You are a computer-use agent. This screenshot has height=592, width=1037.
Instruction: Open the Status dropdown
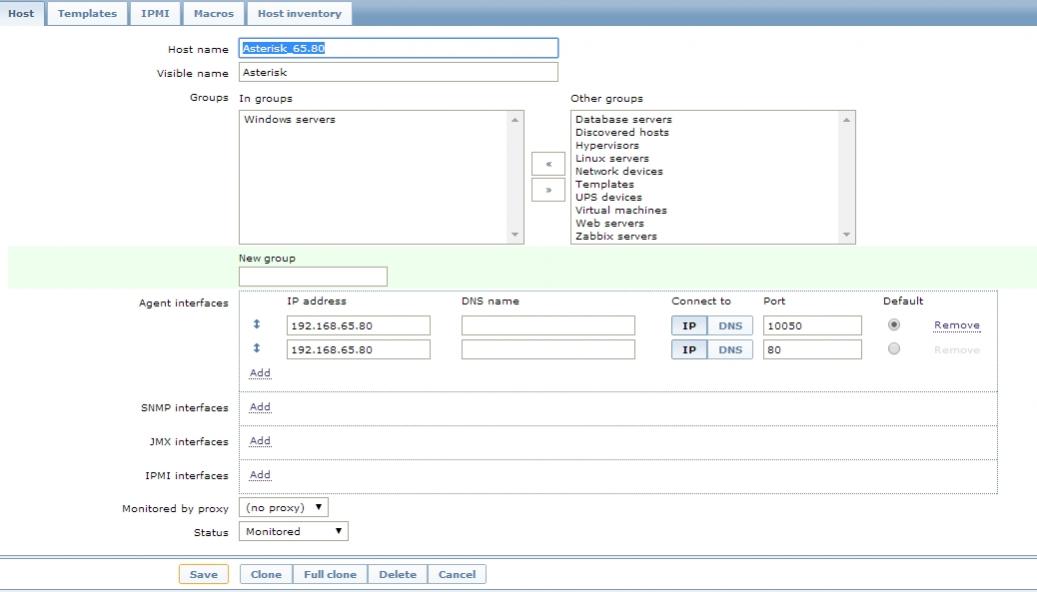pos(294,531)
